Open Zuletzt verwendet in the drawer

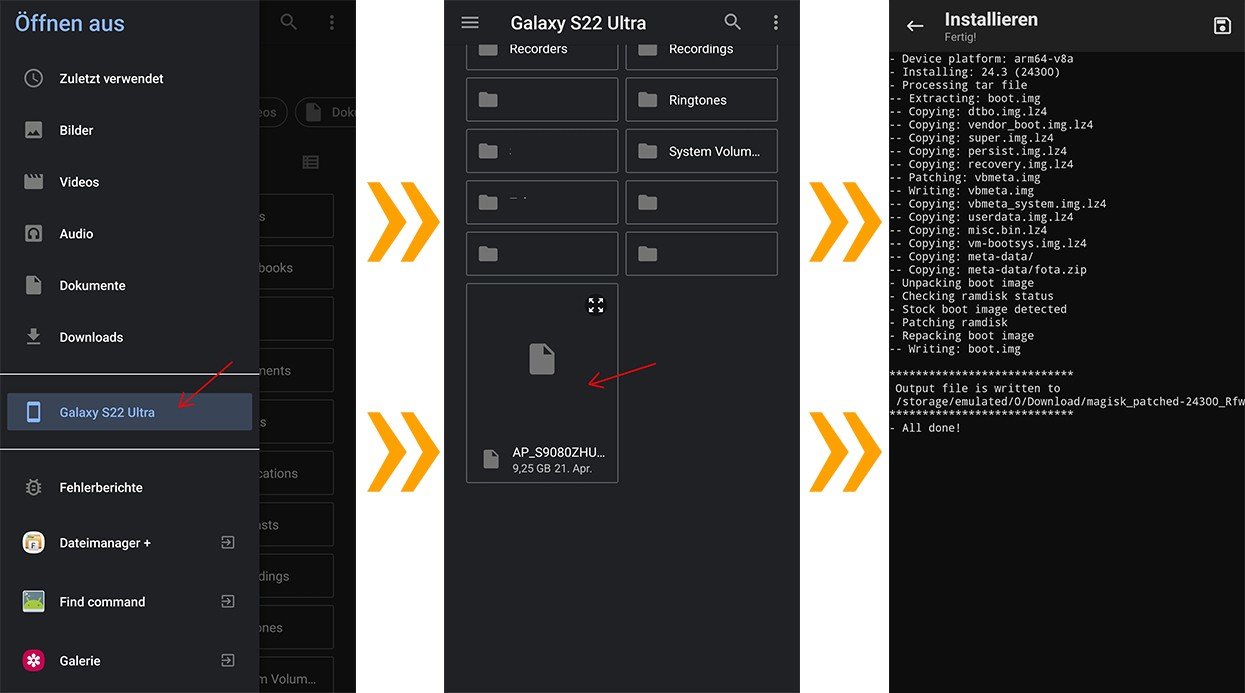pyautogui.click(x=129, y=78)
